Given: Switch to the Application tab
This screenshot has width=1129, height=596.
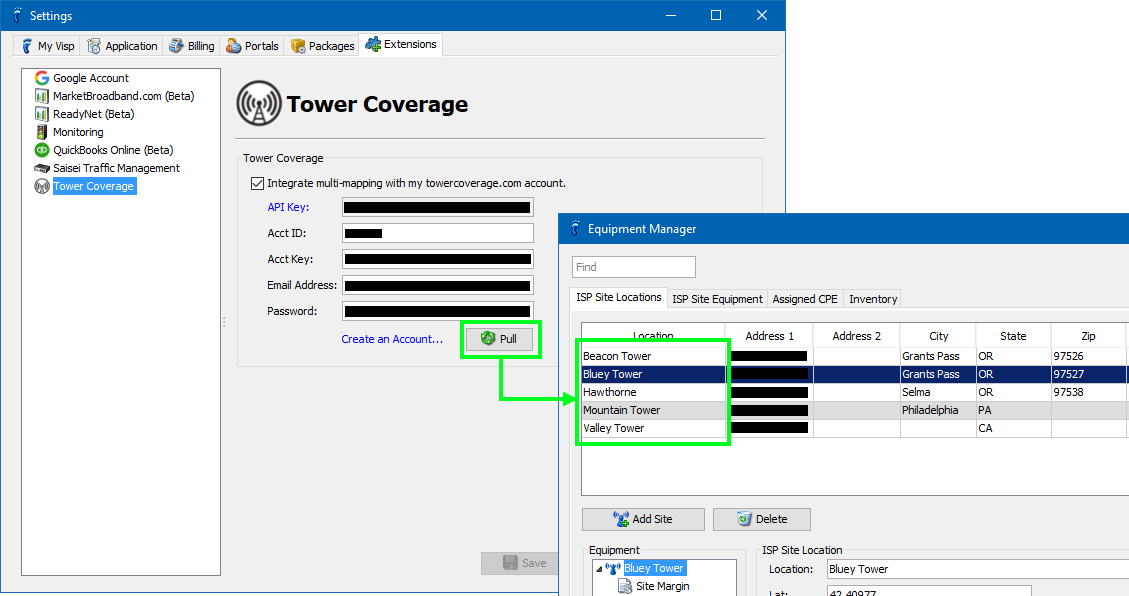Looking at the screenshot, I should pos(122,46).
